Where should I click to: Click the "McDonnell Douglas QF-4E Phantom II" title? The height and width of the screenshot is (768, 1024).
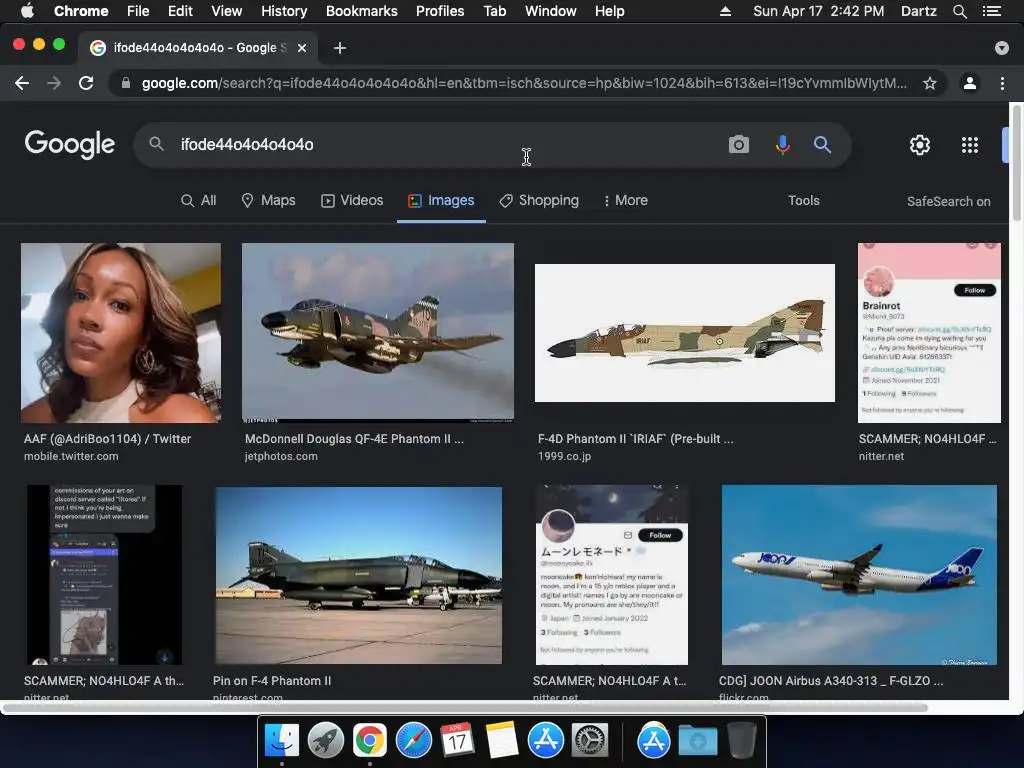click(354, 439)
